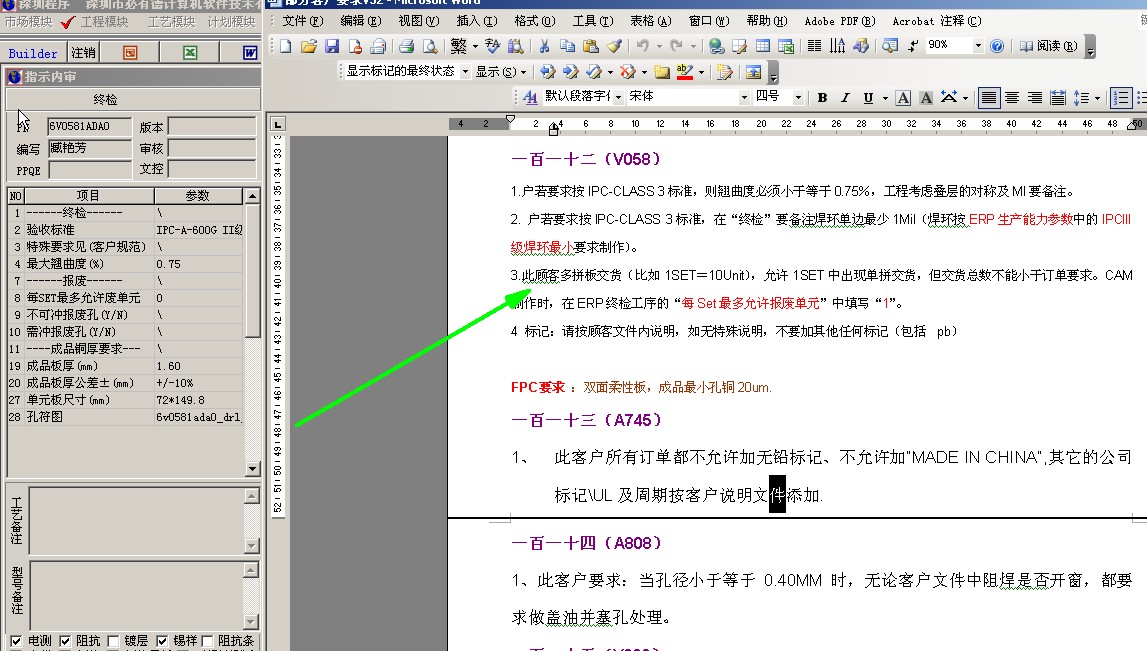Toggle the 镀层 checkbox
Image resolution: width=1147 pixels, height=651 pixels.
click(113, 641)
